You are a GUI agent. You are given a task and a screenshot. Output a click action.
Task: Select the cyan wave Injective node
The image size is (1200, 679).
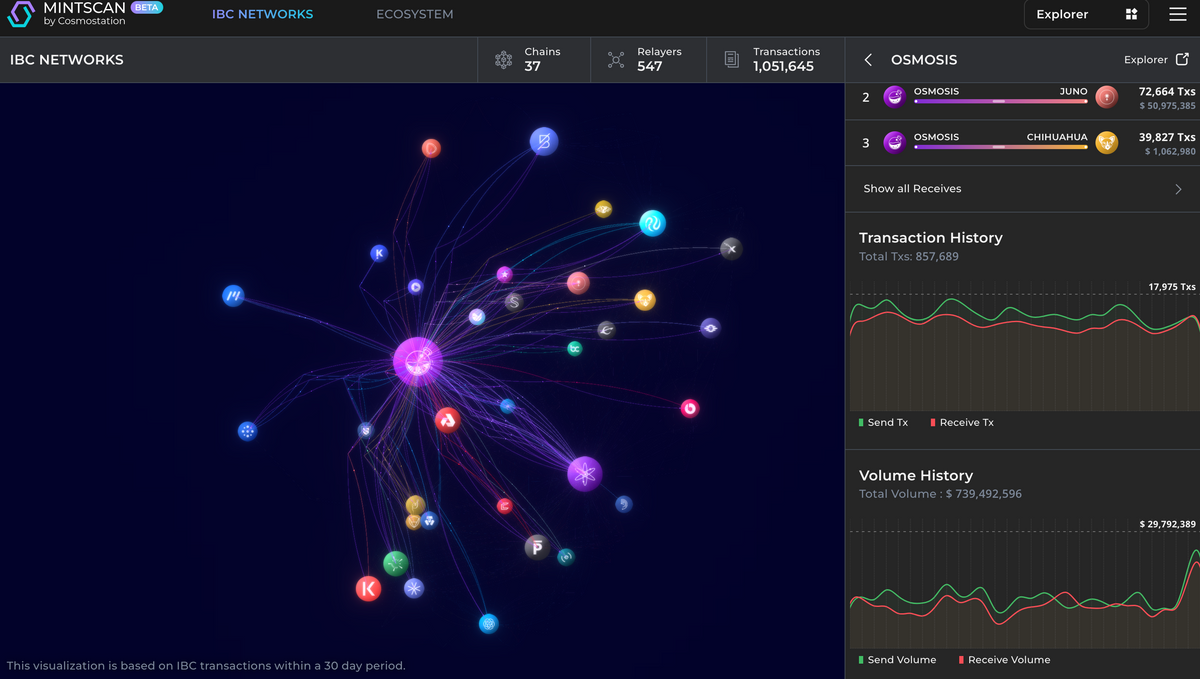652,223
